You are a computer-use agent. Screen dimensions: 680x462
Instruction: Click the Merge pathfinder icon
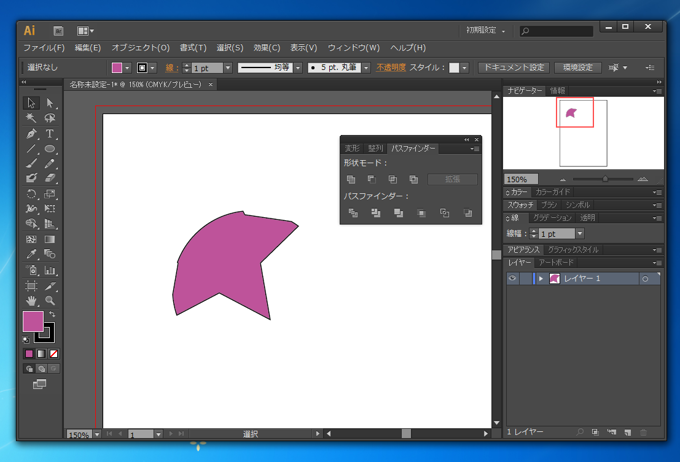point(399,213)
